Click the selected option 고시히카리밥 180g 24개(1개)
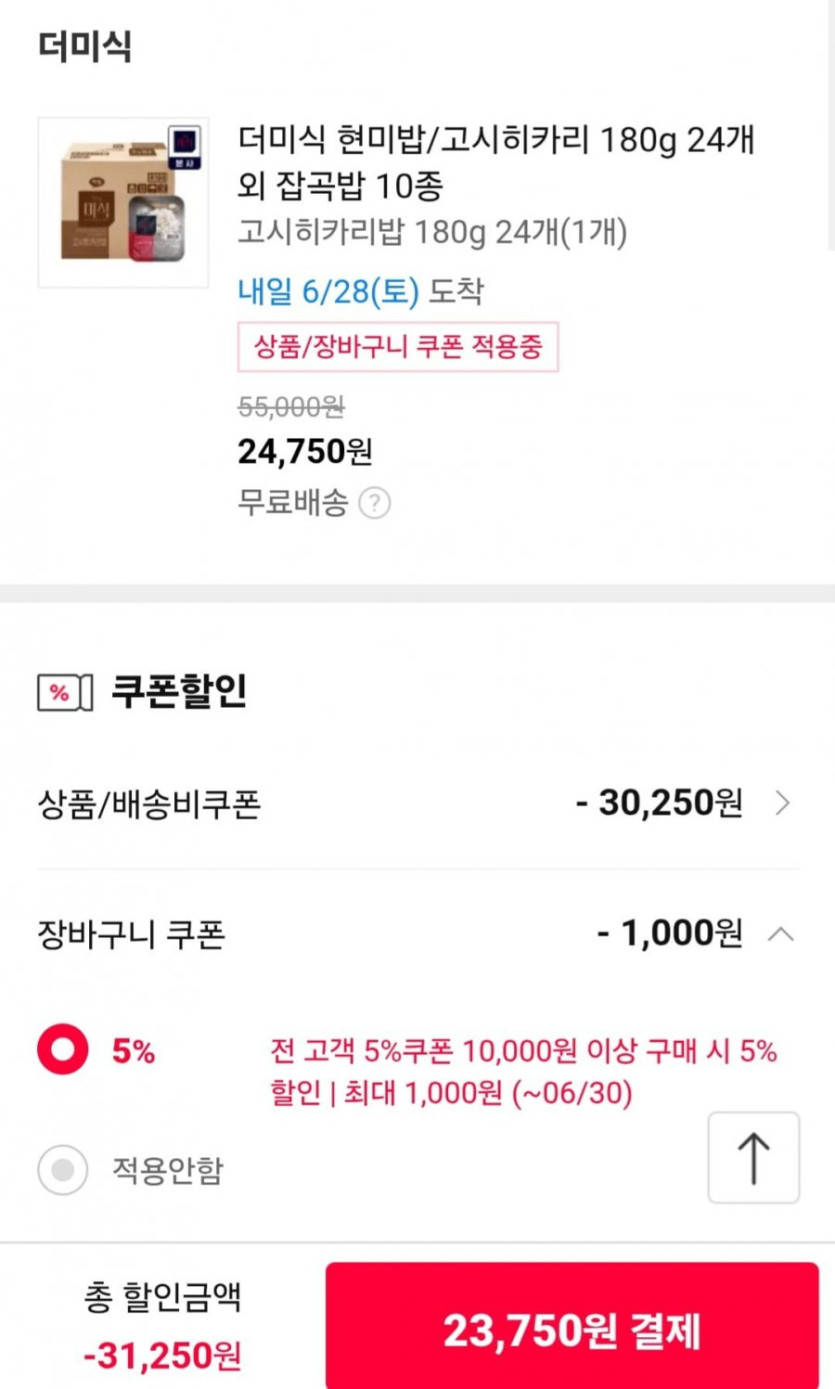 pyautogui.click(x=431, y=233)
